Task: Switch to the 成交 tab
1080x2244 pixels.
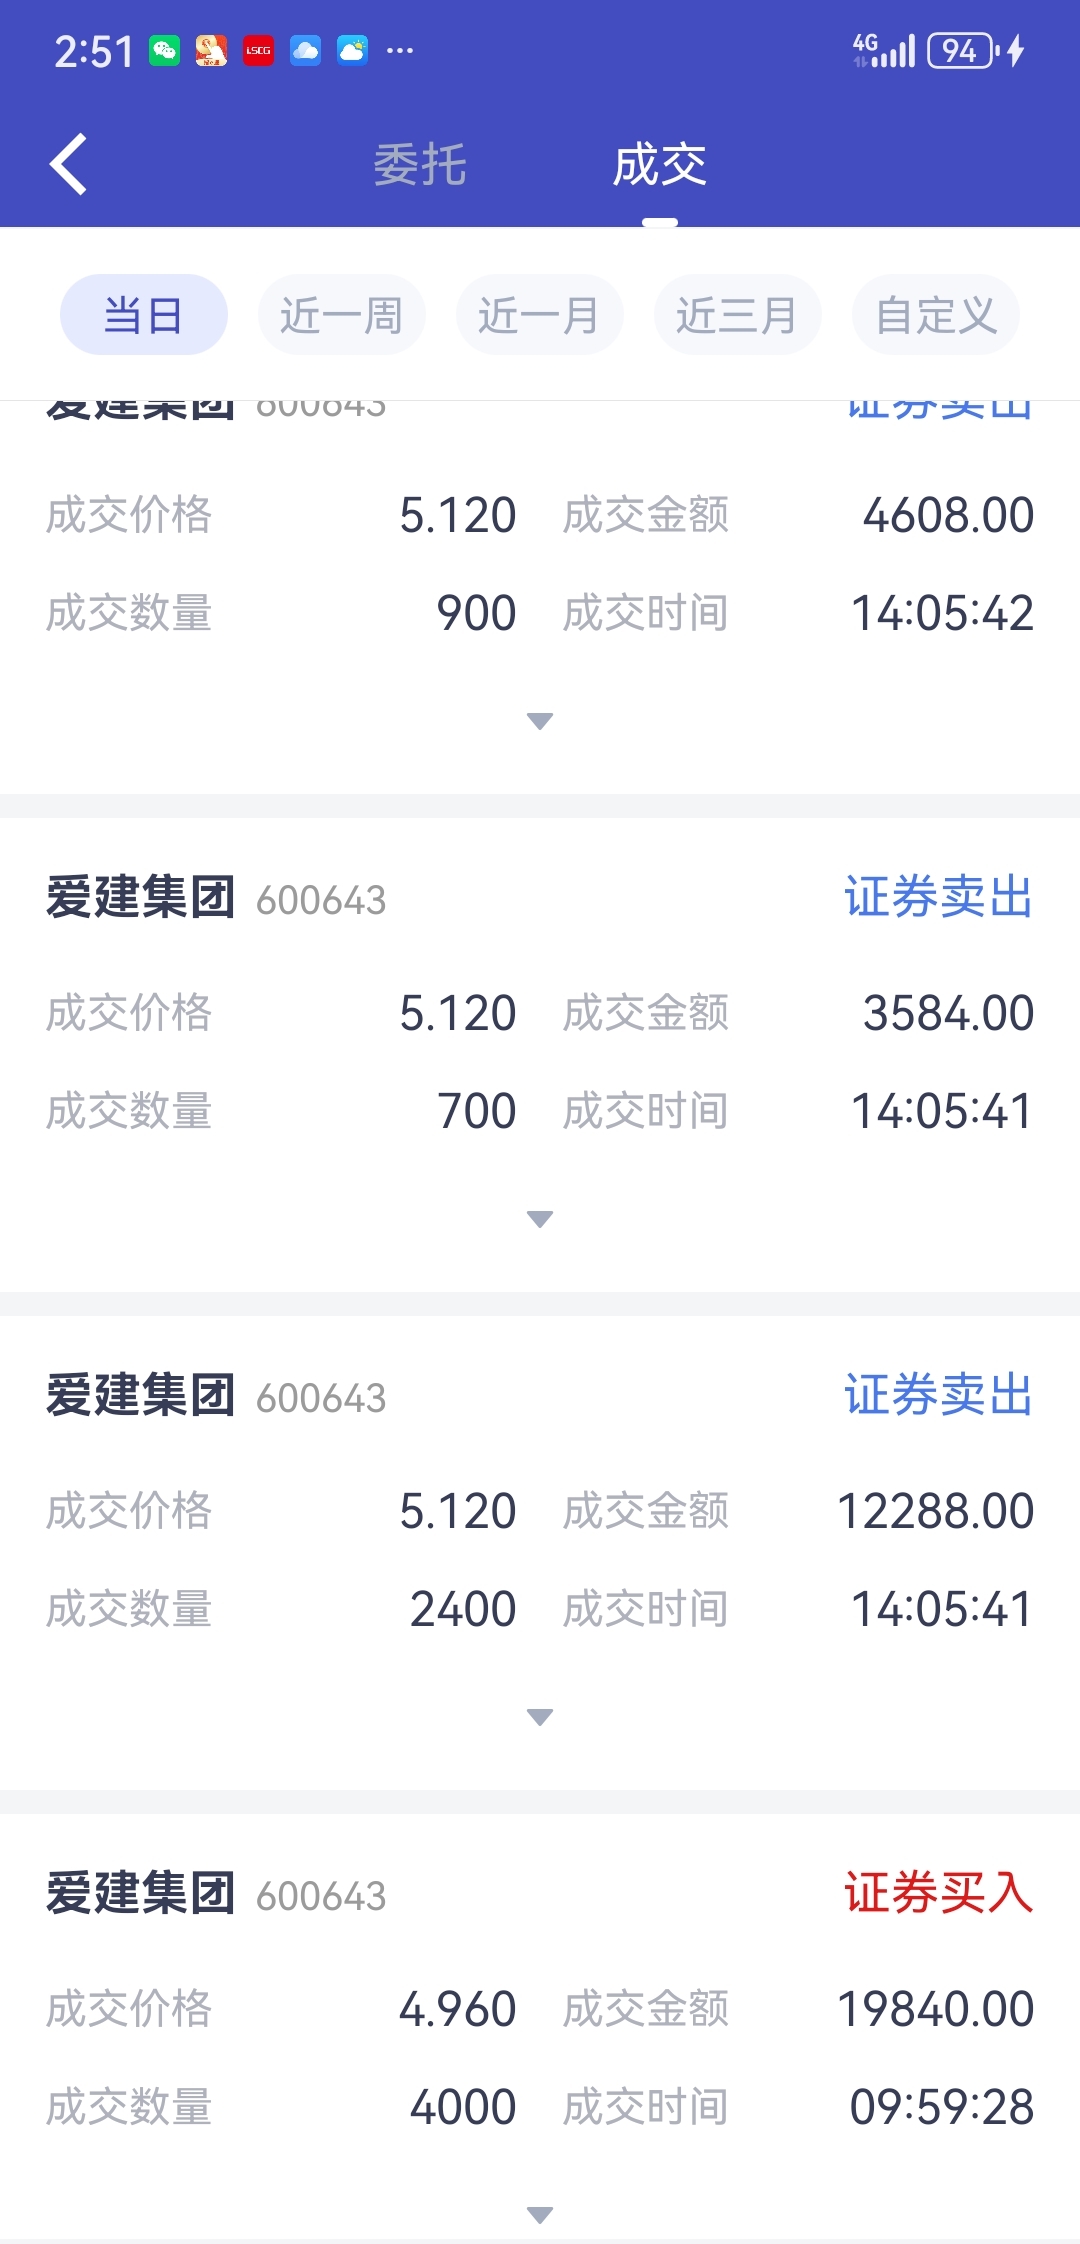Action: click(660, 165)
